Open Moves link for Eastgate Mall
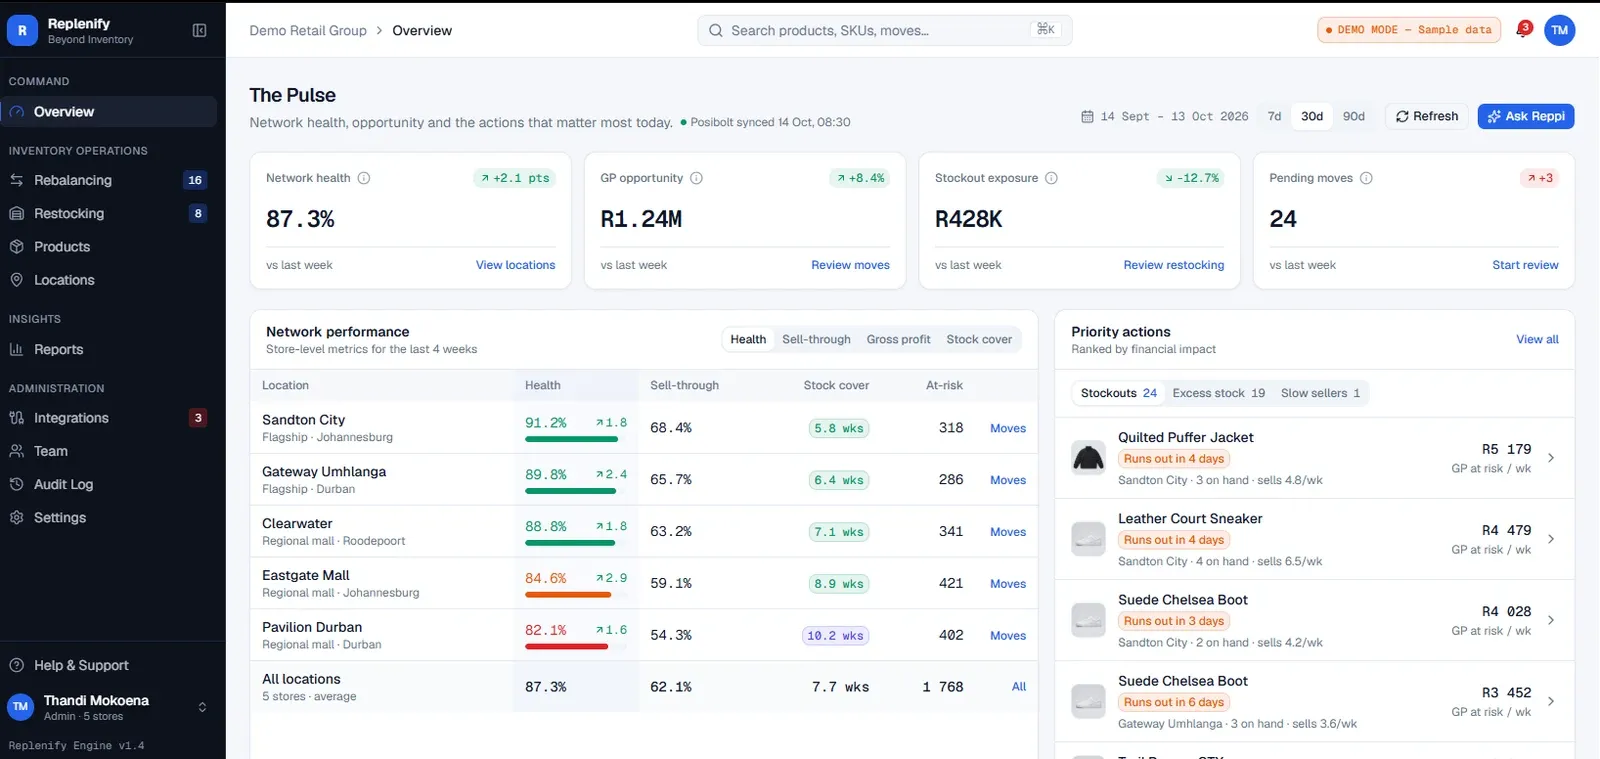 click(1008, 584)
